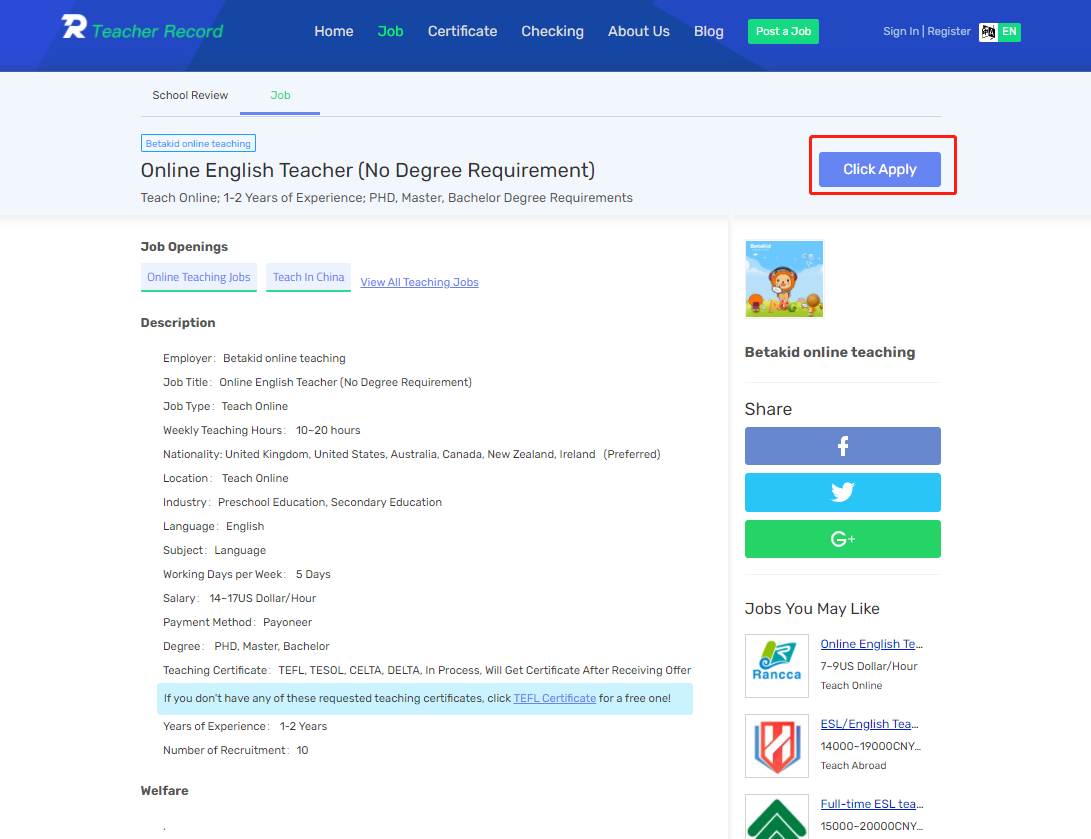Follow View All Teaching Jobs link

(420, 282)
